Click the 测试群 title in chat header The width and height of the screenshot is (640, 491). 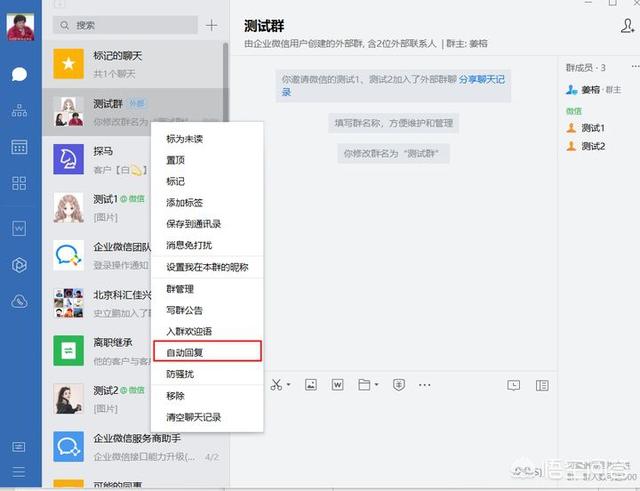pyautogui.click(x=264, y=26)
